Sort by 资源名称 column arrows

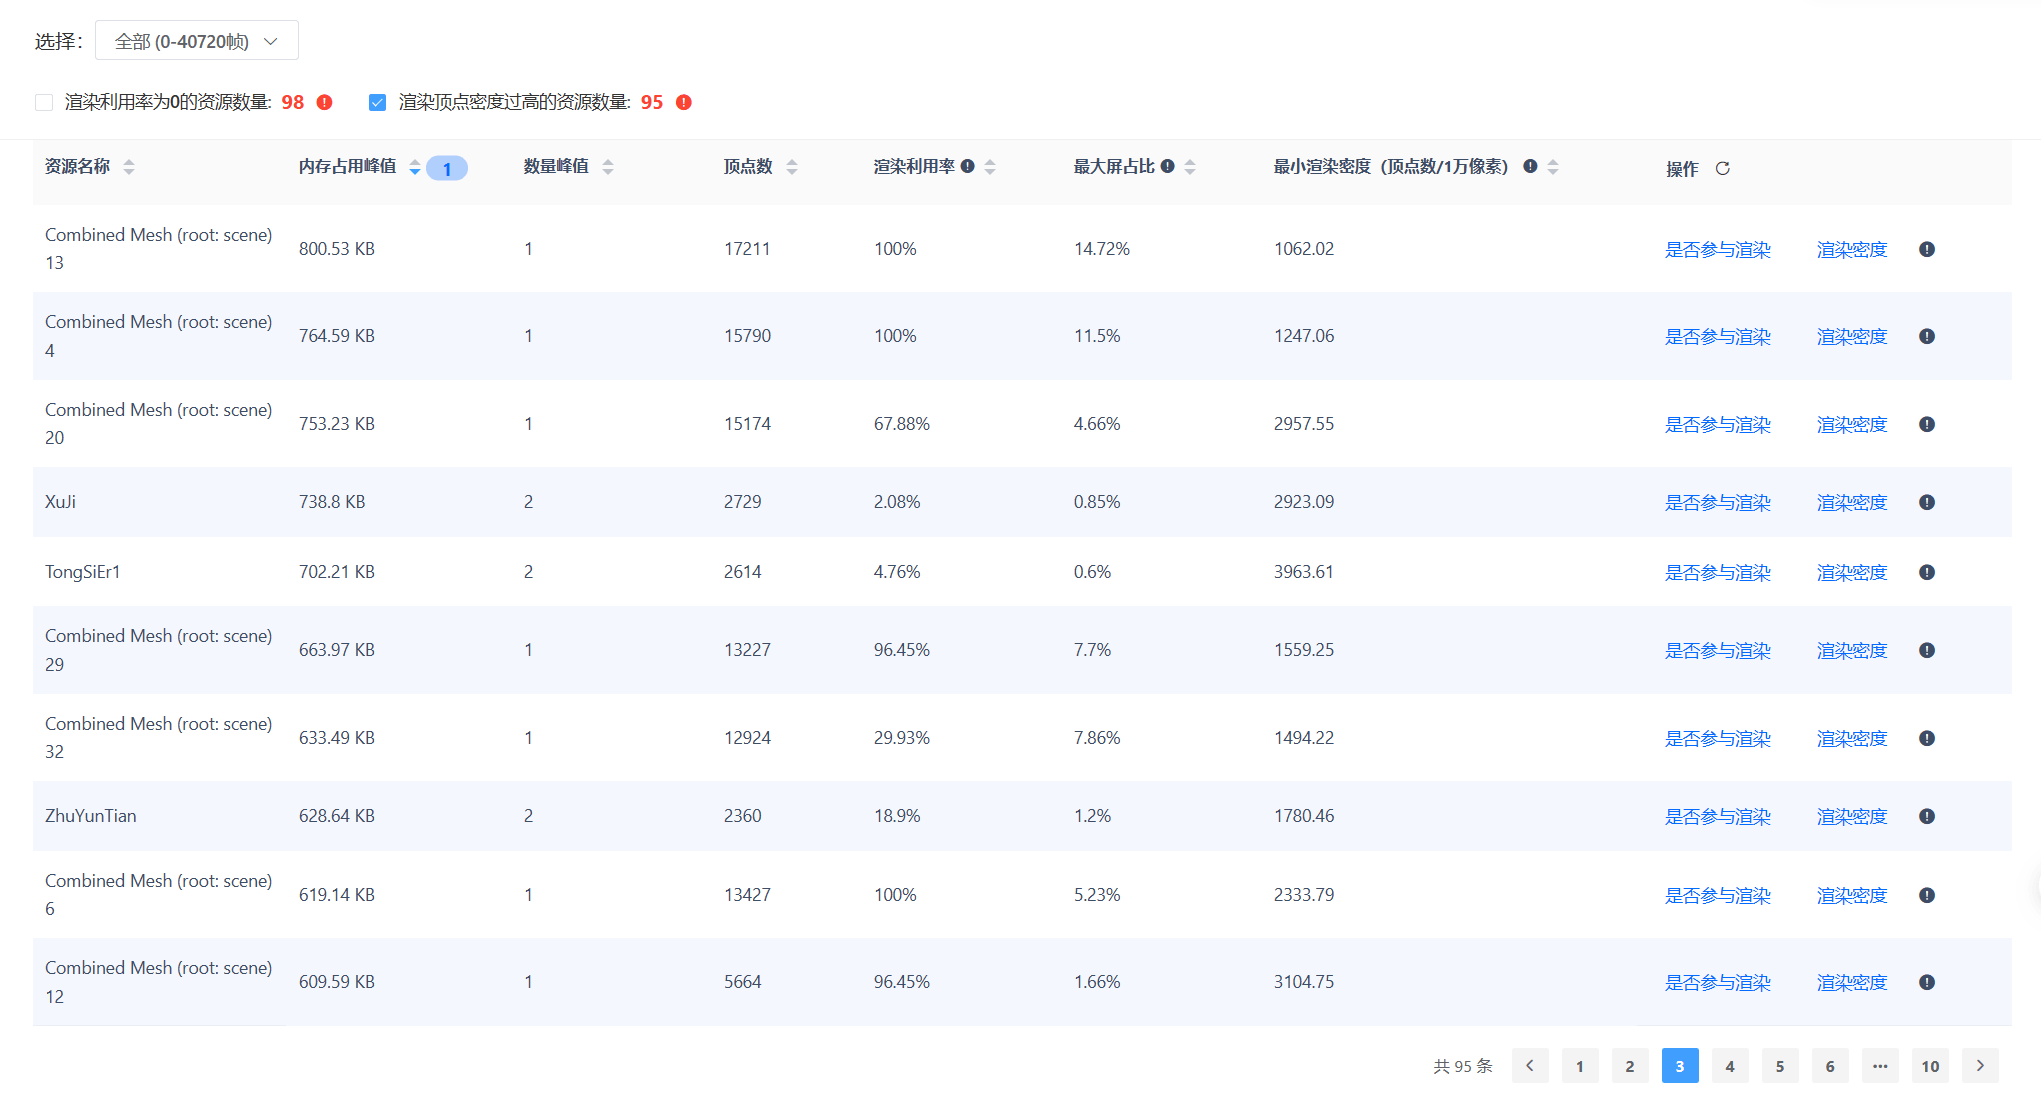tap(129, 167)
